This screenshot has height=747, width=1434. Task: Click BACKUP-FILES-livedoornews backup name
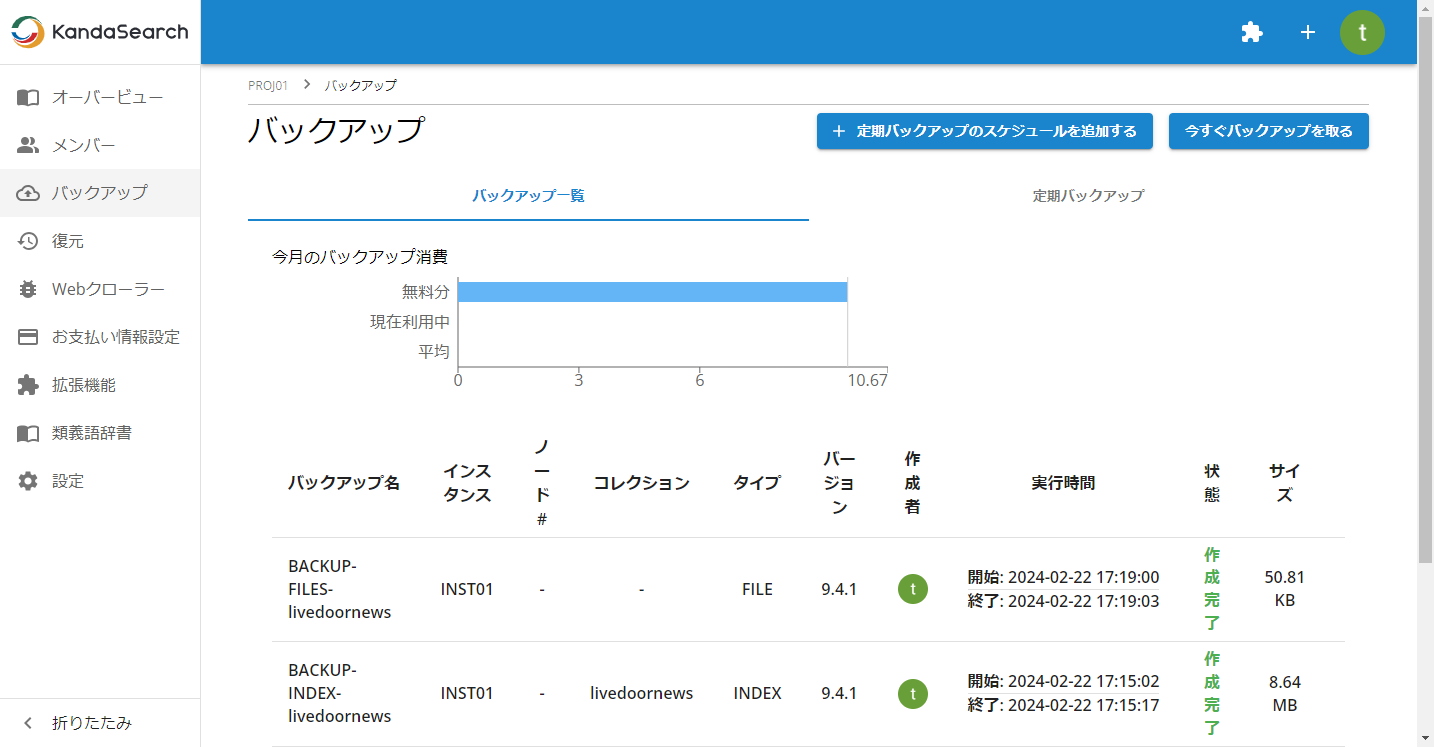tap(339, 589)
